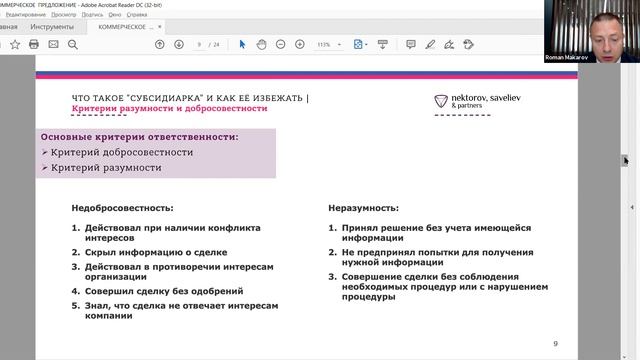The image size is (640, 360).
Task: Click subtitle "Критерии разумности и добросовестности"
Action: (x=169, y=108)
